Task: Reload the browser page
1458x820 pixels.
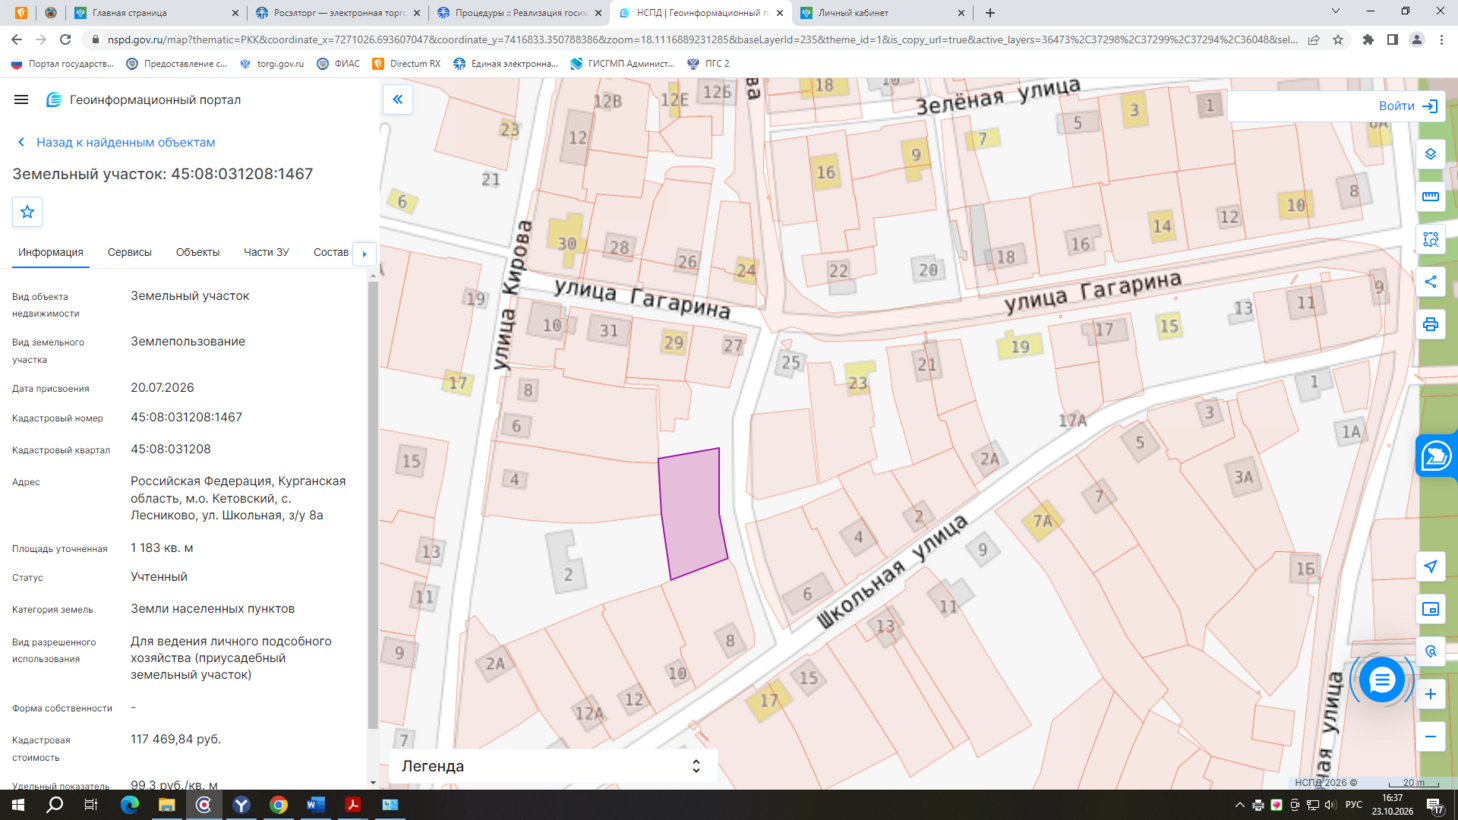Action: pyautogui.click(x=65, y=40)
